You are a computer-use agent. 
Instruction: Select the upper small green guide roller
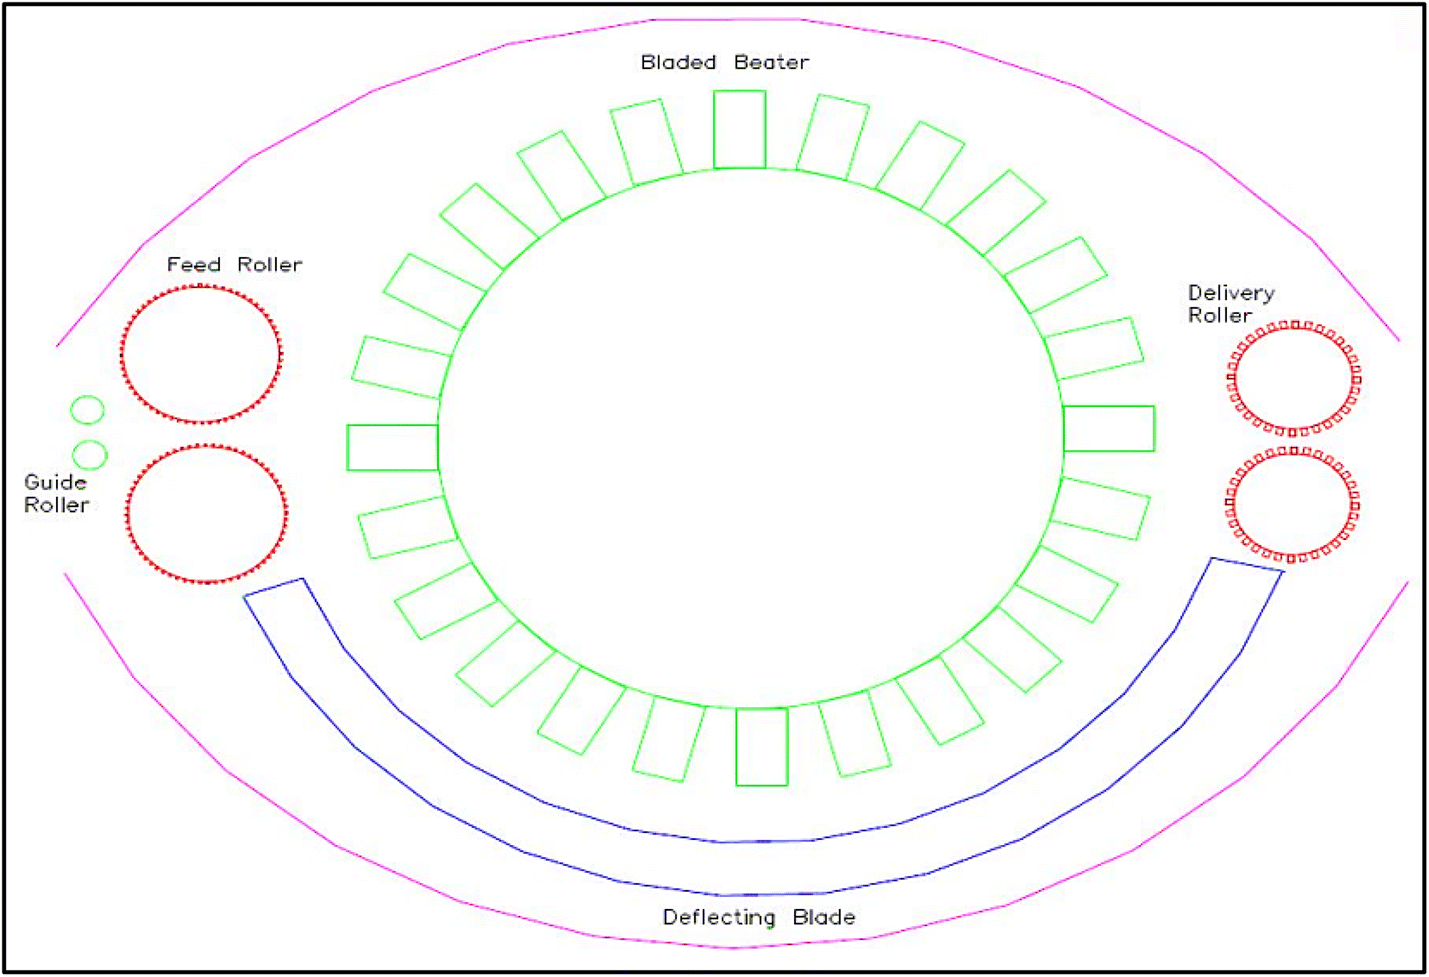88,410
